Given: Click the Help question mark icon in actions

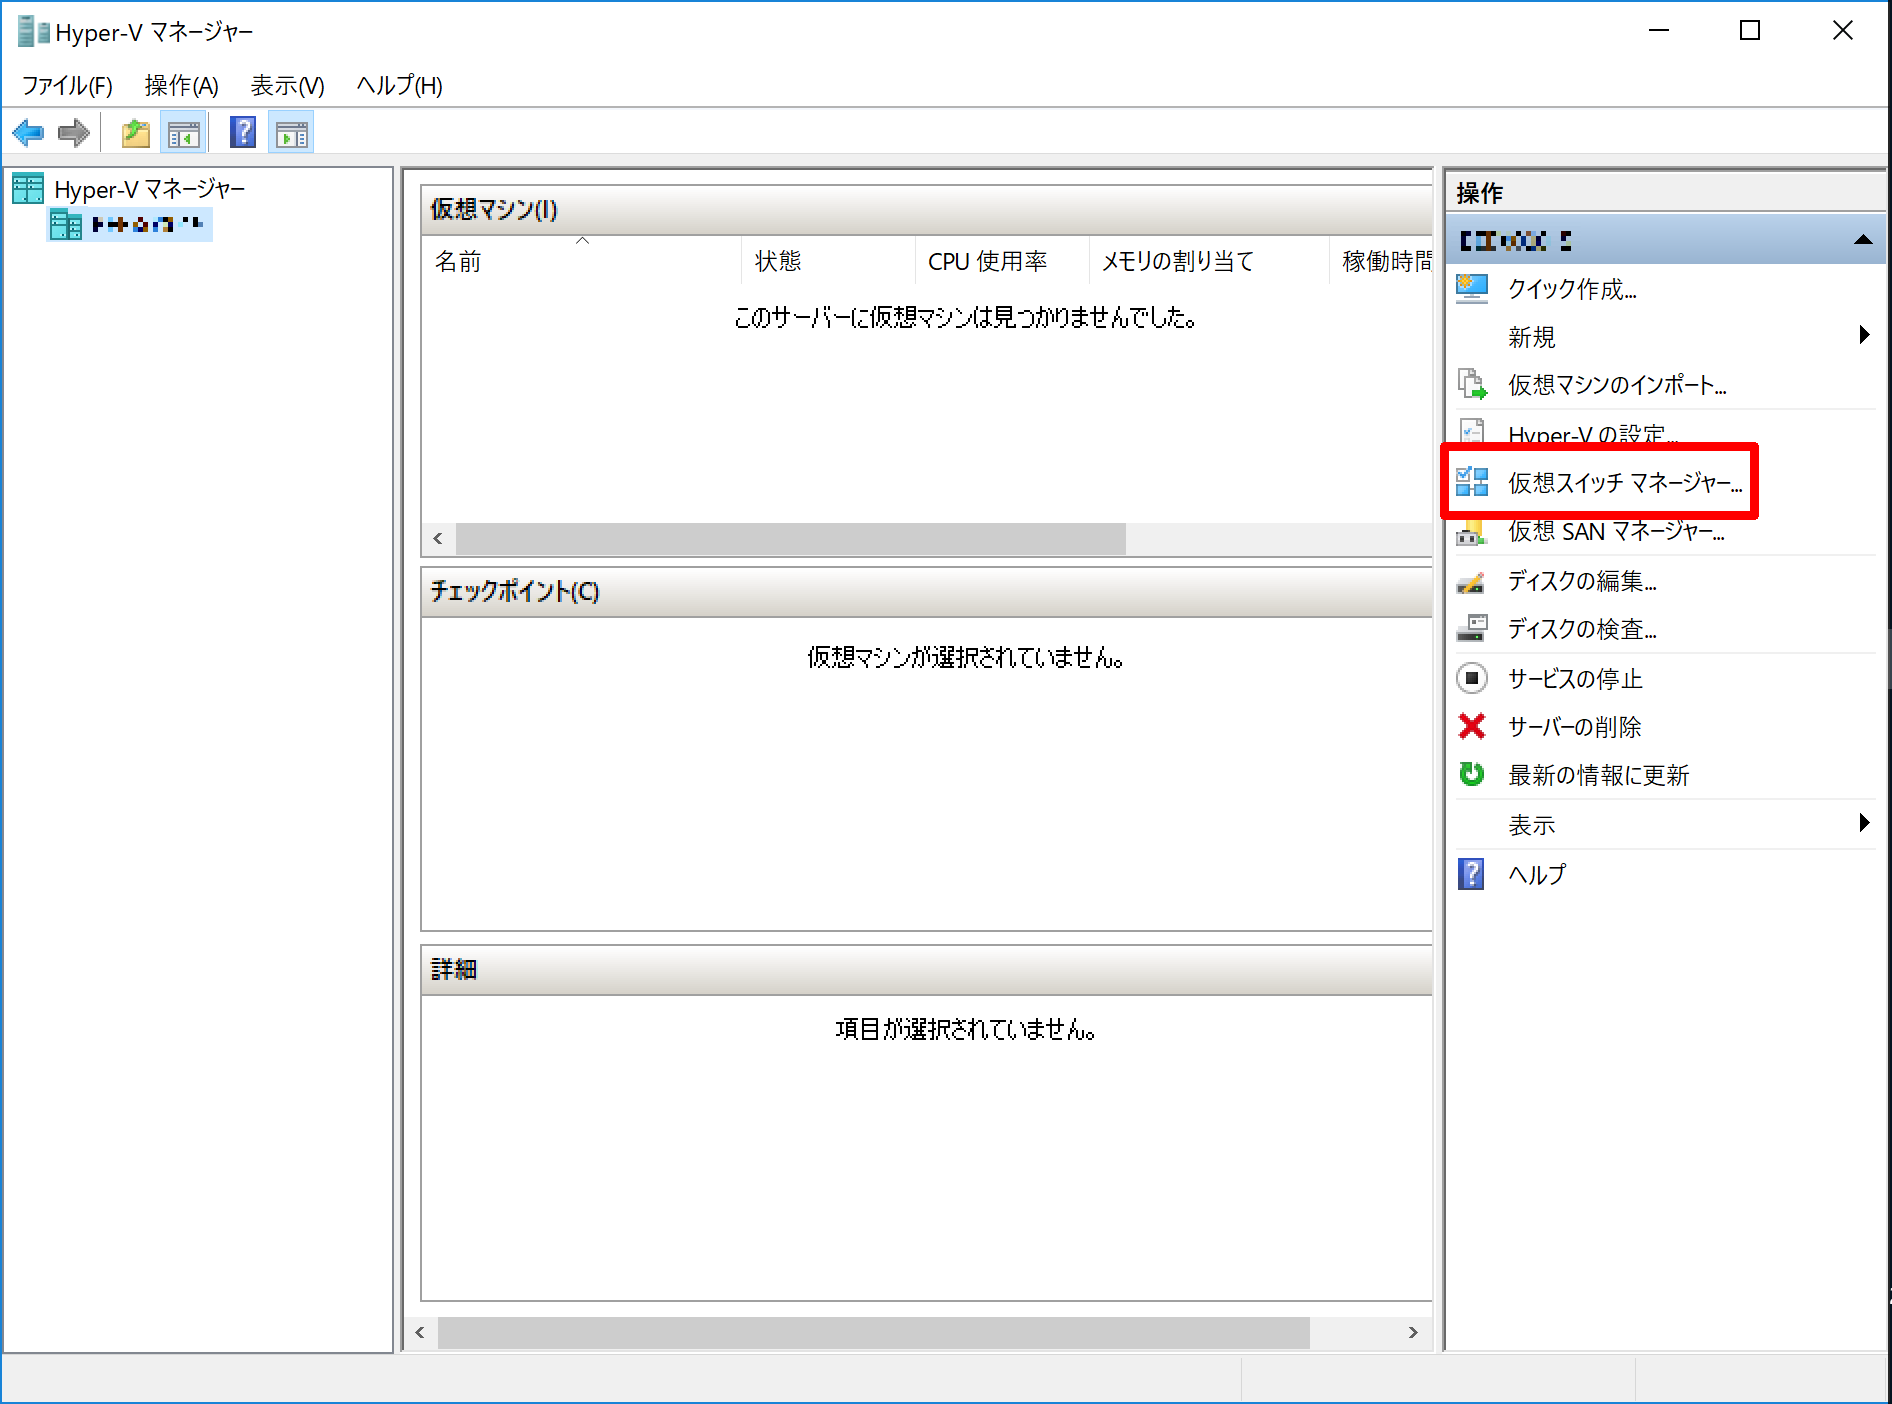Looking at the screenshot, I should coord(1472,874).
